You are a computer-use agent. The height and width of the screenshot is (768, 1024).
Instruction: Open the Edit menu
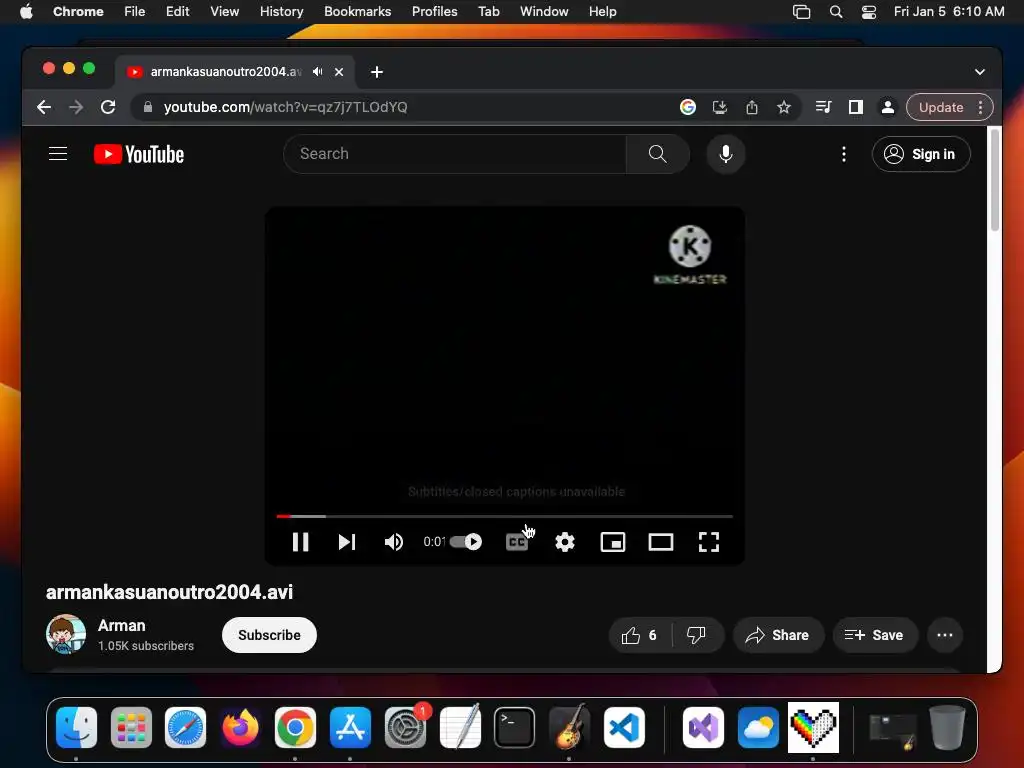177,11
